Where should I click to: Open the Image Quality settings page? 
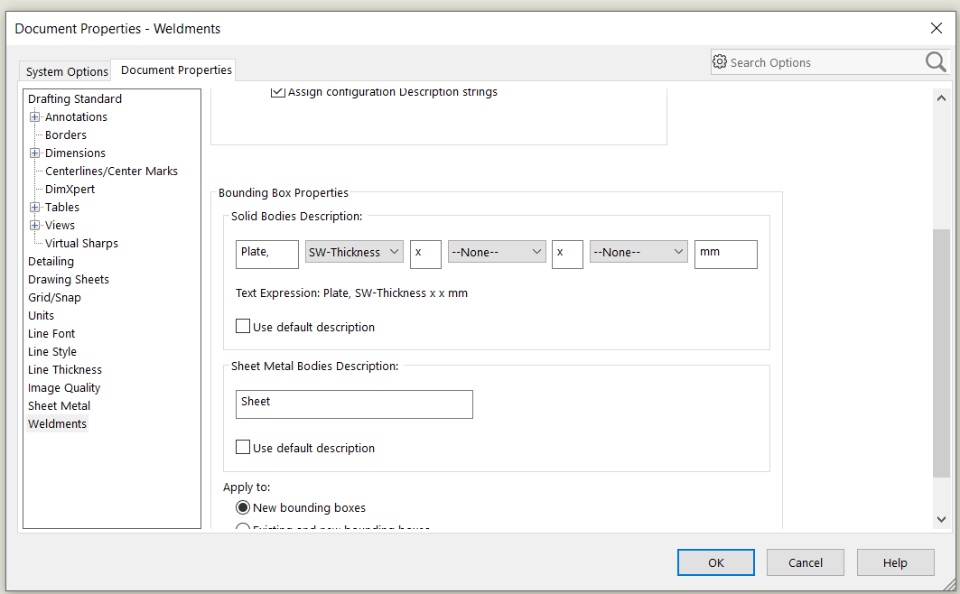[x=64, y=388]
